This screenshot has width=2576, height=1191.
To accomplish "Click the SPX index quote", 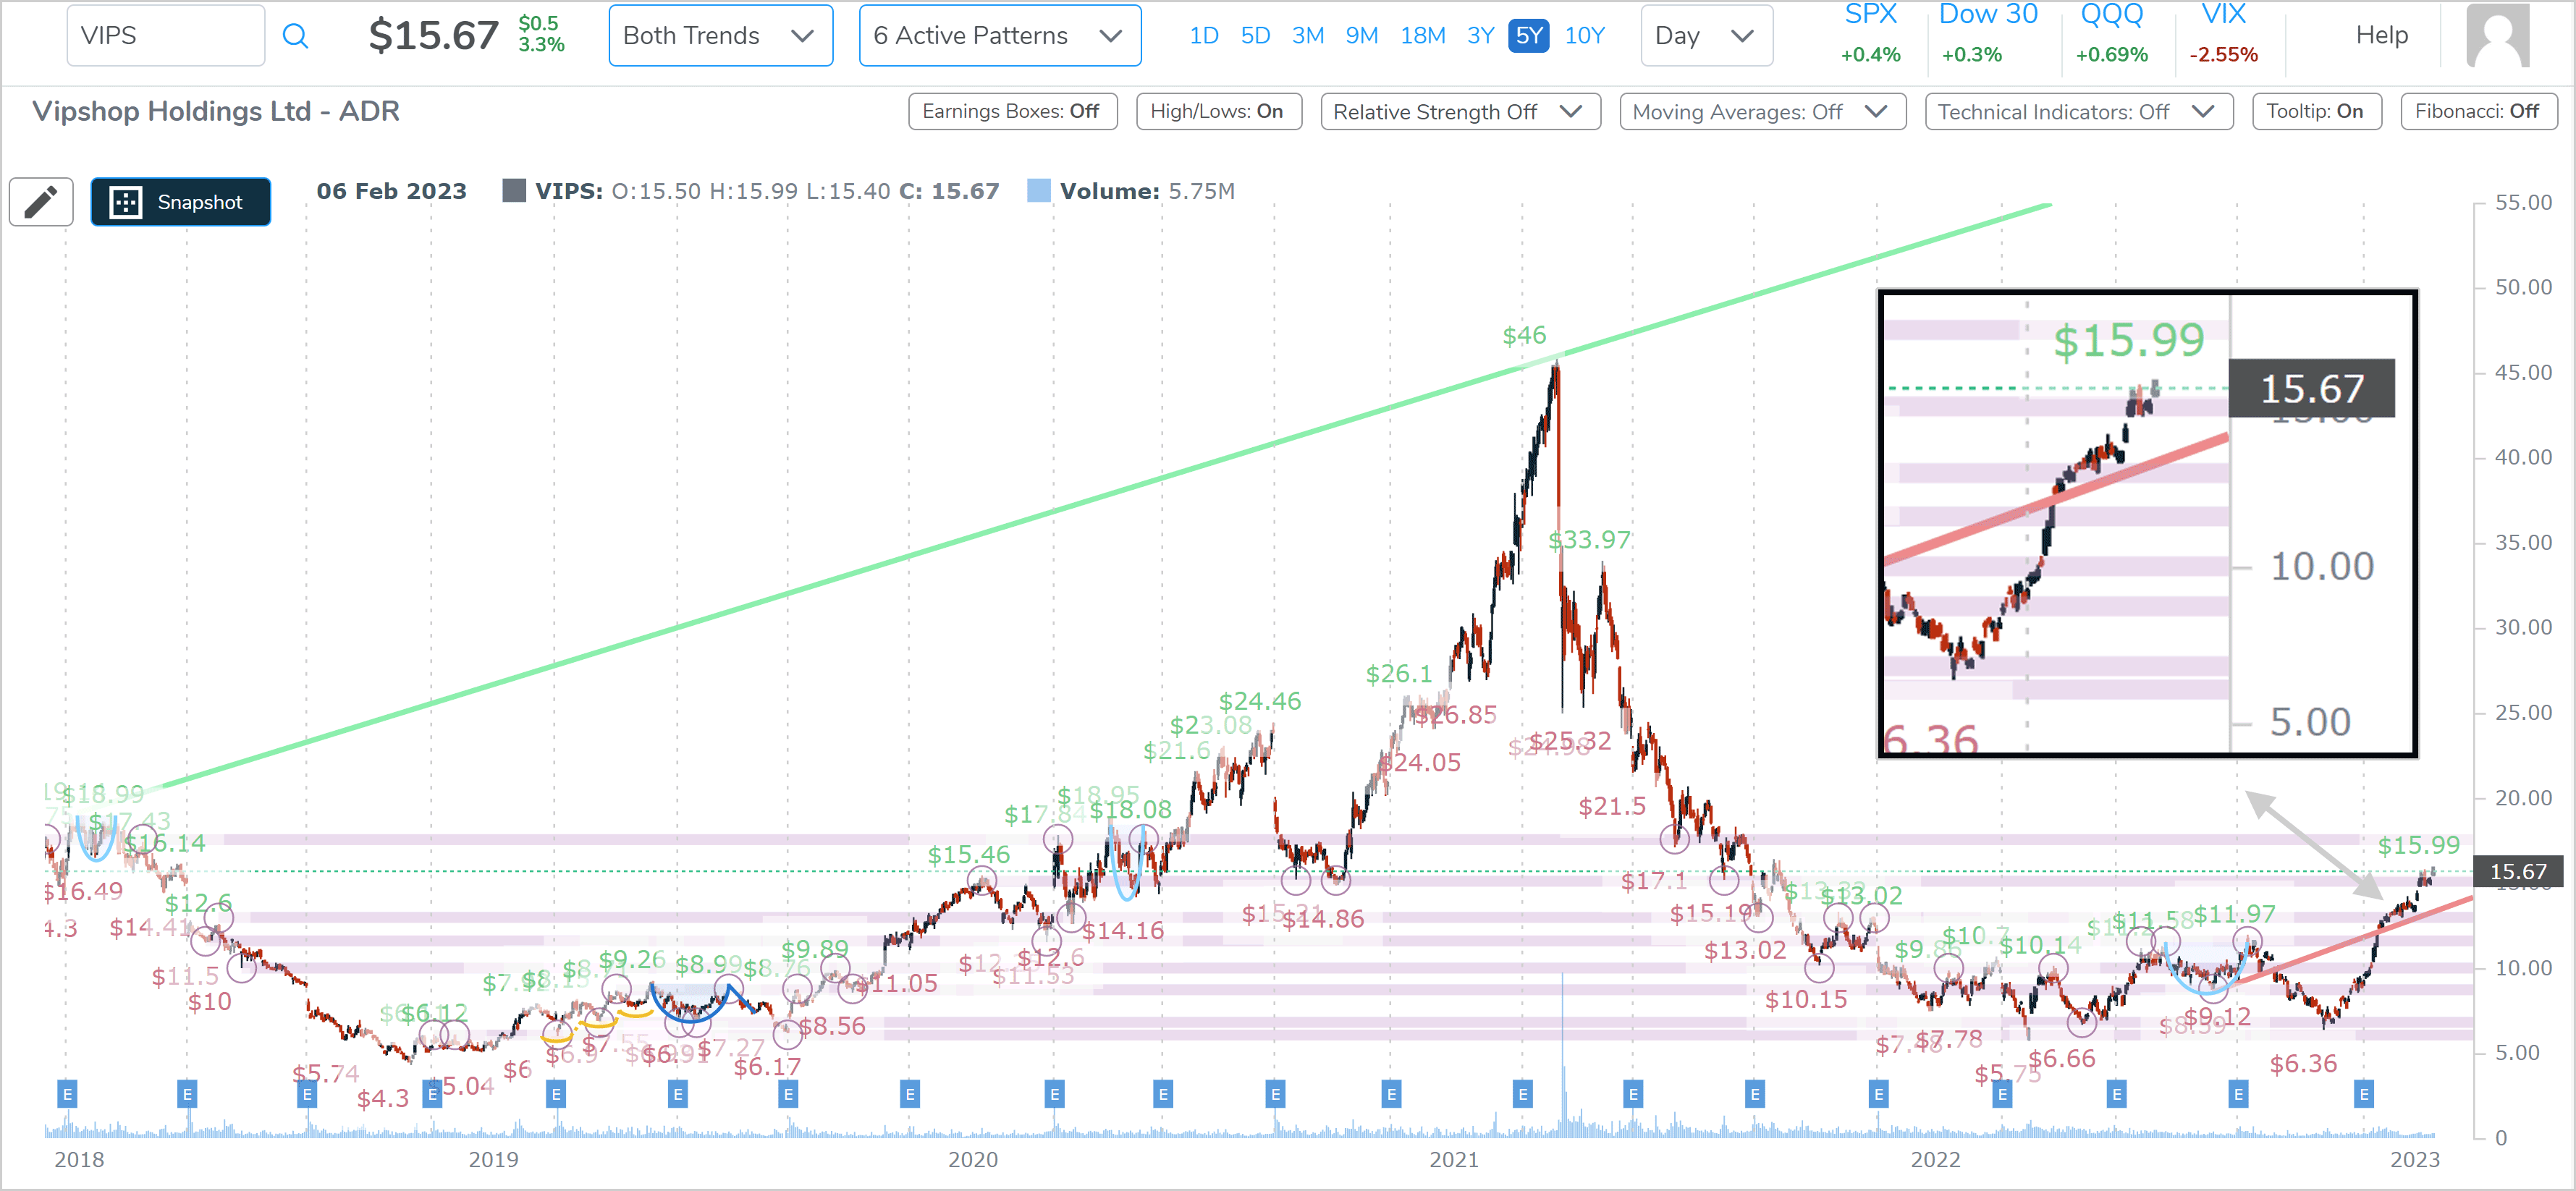I will [x=1870, y=34].
